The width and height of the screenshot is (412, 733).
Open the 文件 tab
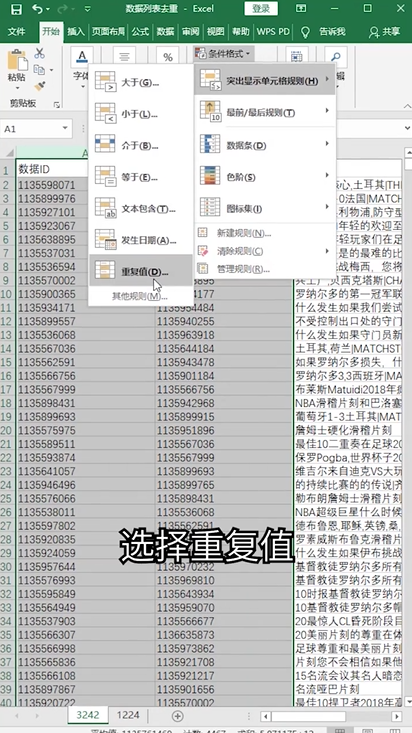coord(16,32)
